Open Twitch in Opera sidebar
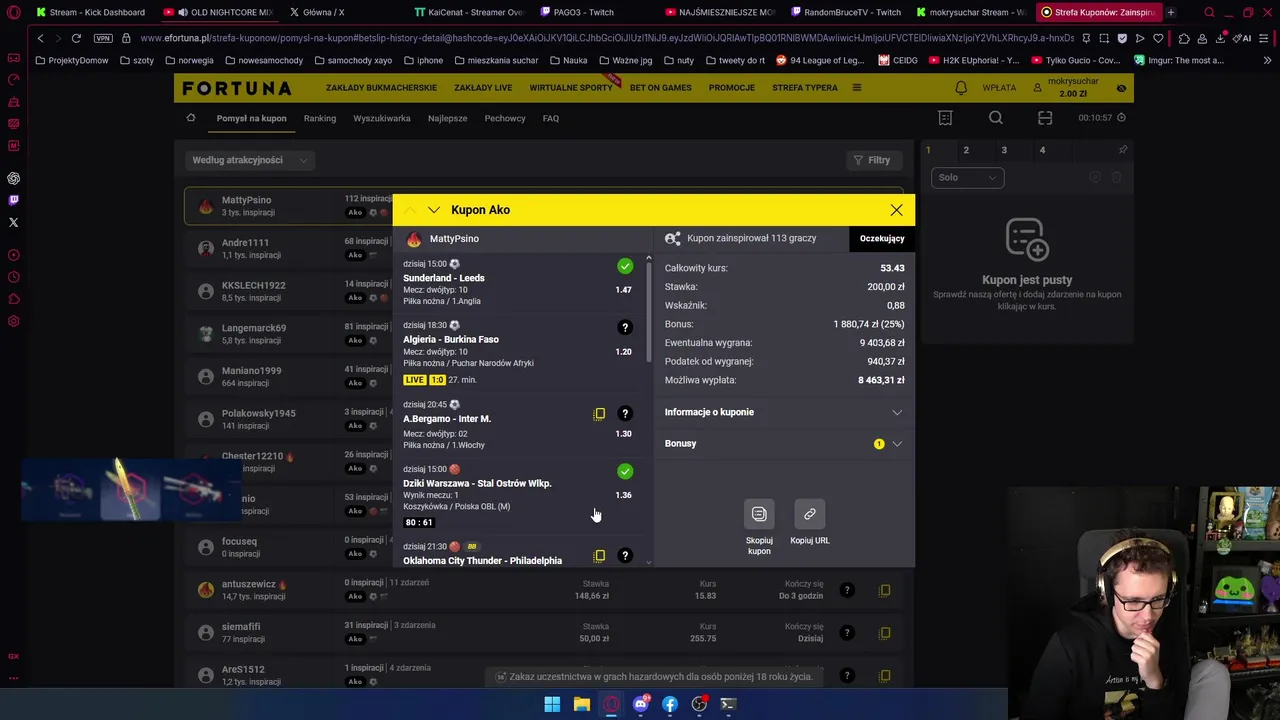The height and width of the screenshot is (720, 1280). click(x=14, y=200)
